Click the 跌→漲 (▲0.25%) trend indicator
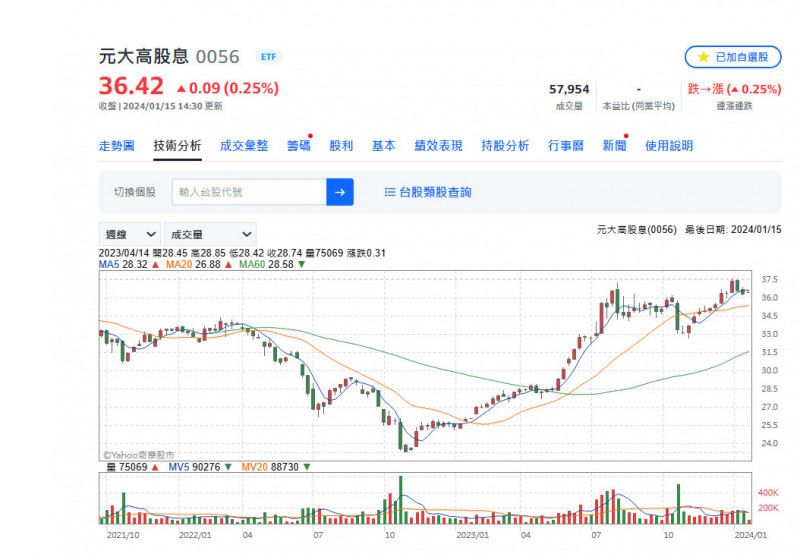800x554 pixels. 734,89
